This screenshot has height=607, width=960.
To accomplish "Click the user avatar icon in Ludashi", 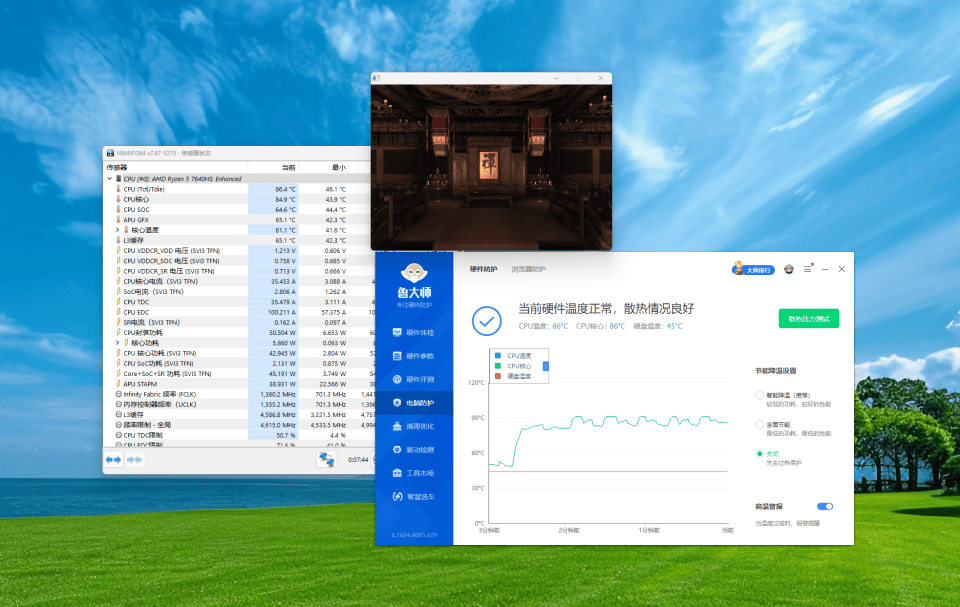I will coord(789,269).
